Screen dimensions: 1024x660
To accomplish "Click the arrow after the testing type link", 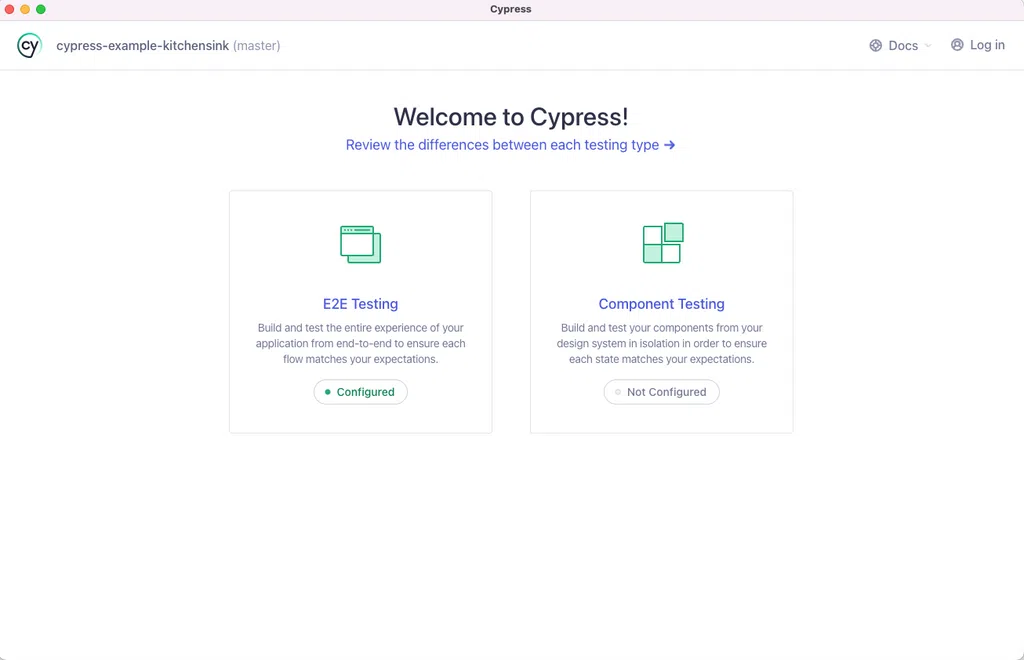I will point(670,145).
